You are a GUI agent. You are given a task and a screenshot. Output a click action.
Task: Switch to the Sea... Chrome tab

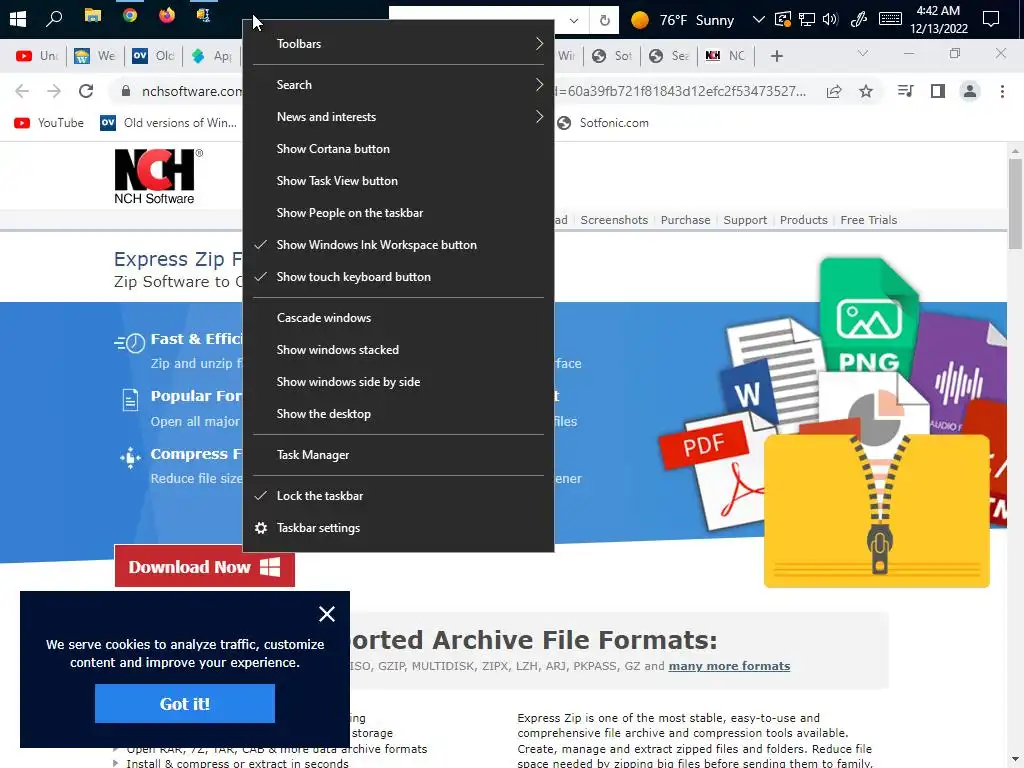669,56
